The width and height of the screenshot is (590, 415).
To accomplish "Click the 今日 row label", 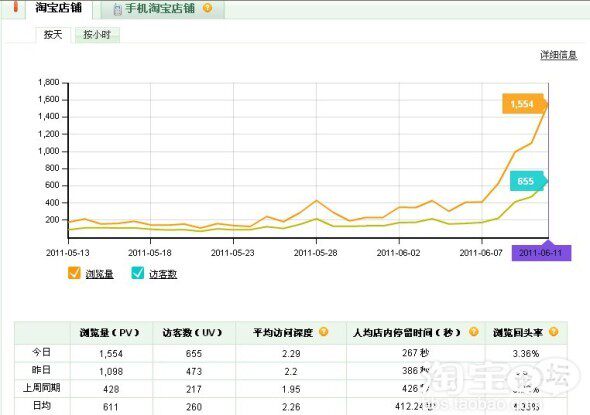I will (42, 352).
